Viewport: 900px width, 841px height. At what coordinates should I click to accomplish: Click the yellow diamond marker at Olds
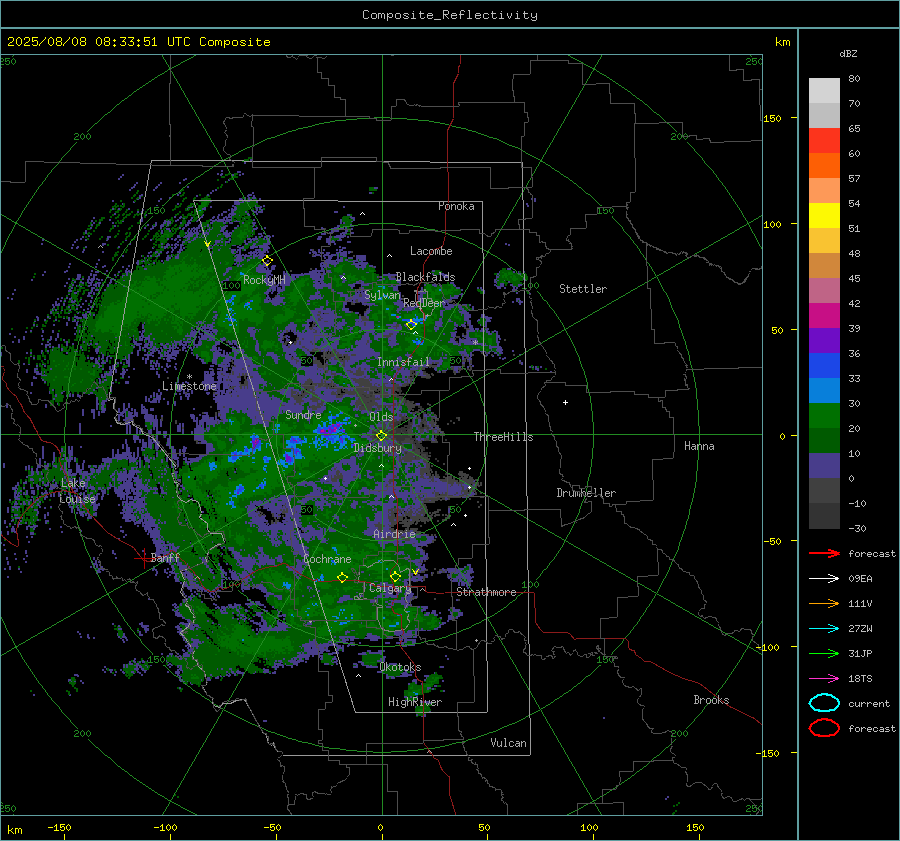pos(381,436)
